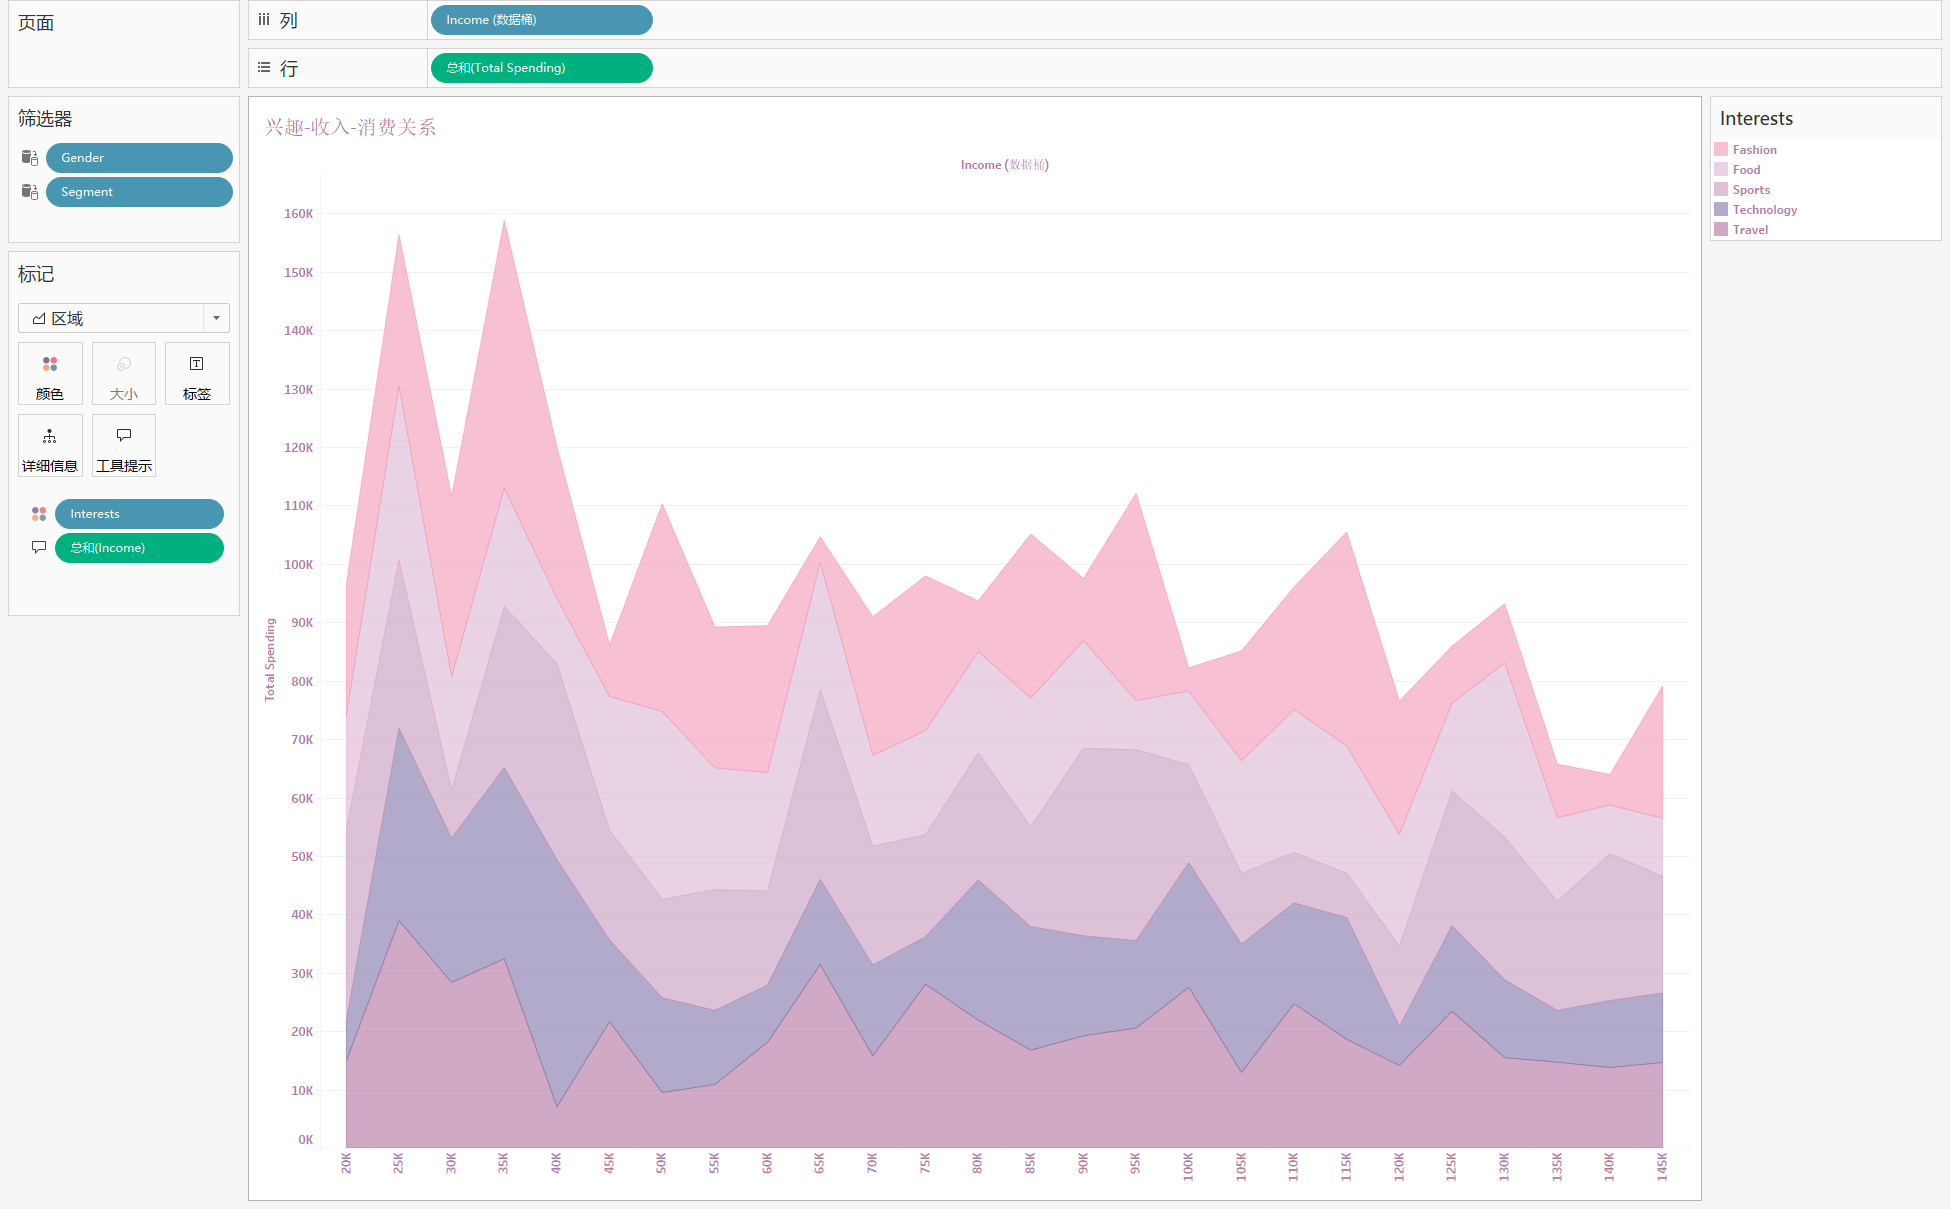This screenshot has height=1209, width=1950.
Task: Click the Size (大小) marks card icon
Action: [124, 373]
